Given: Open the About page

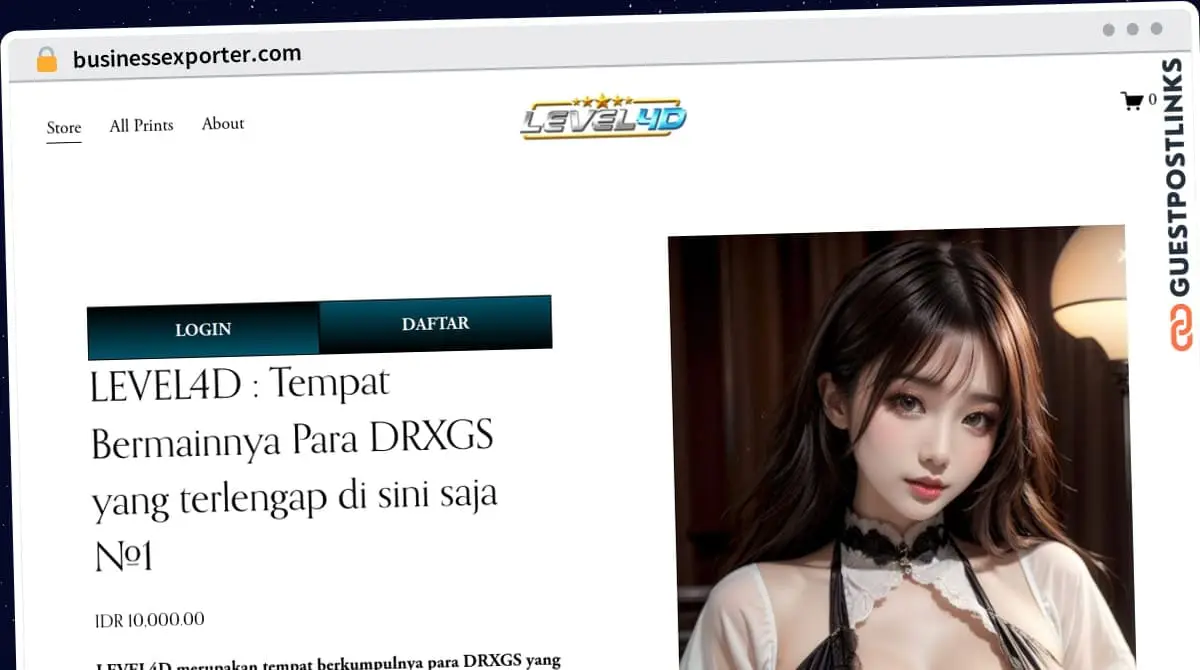Looking at the screenshot, I should 223,123.
